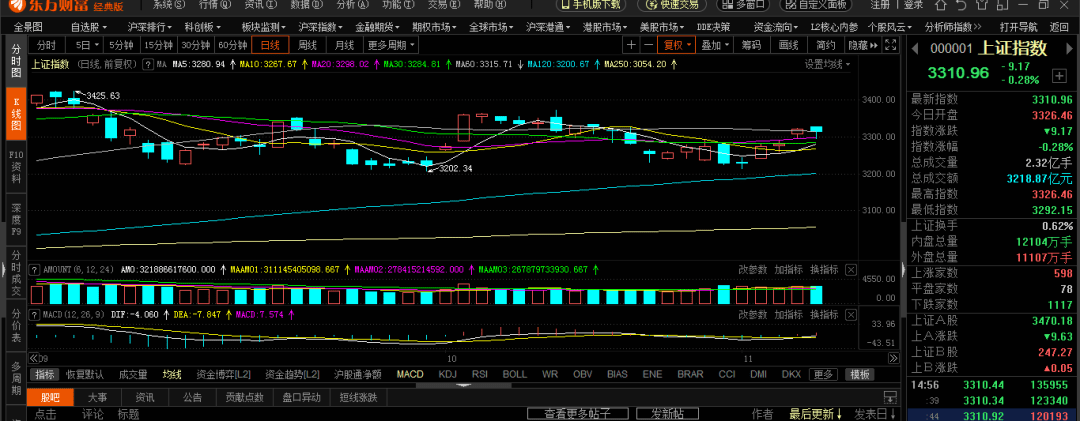Enter fullscreen chart with expand icon
The width and height of the screenshot is (1080, 421).
coord(892,45)
